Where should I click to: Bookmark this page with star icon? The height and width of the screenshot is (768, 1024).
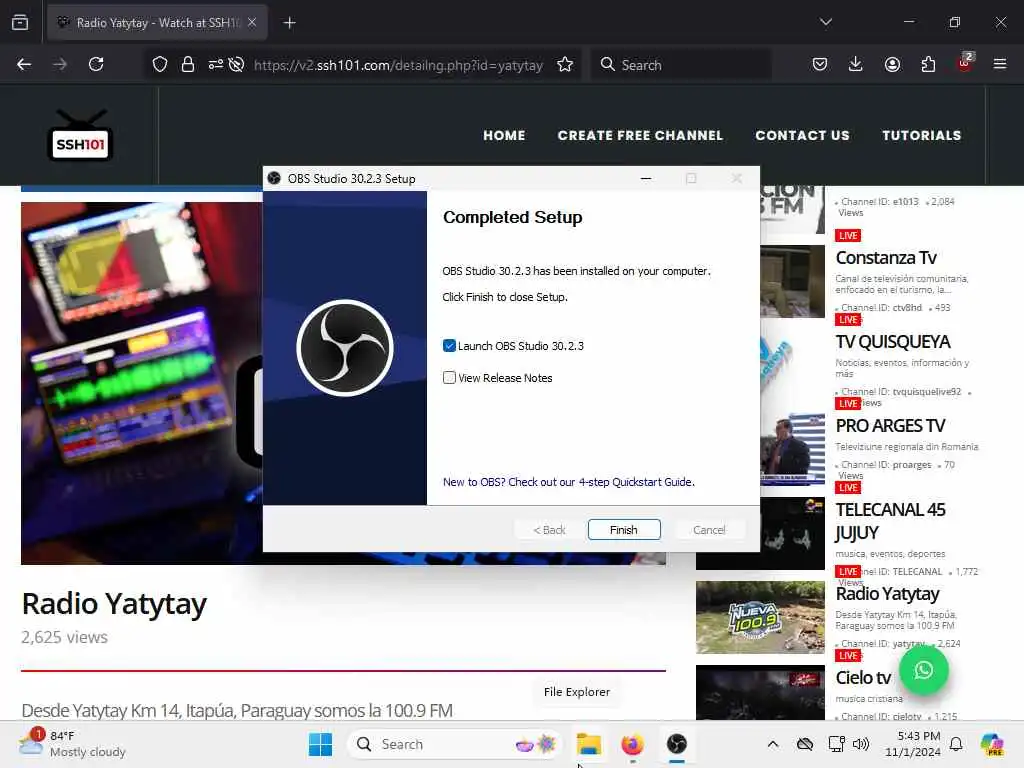(x=565, y=64)
